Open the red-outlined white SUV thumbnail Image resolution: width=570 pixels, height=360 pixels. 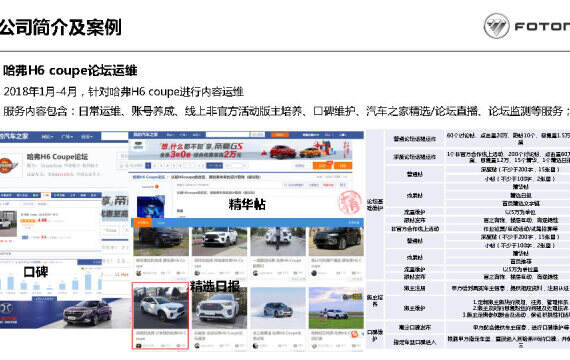point(160,316)
